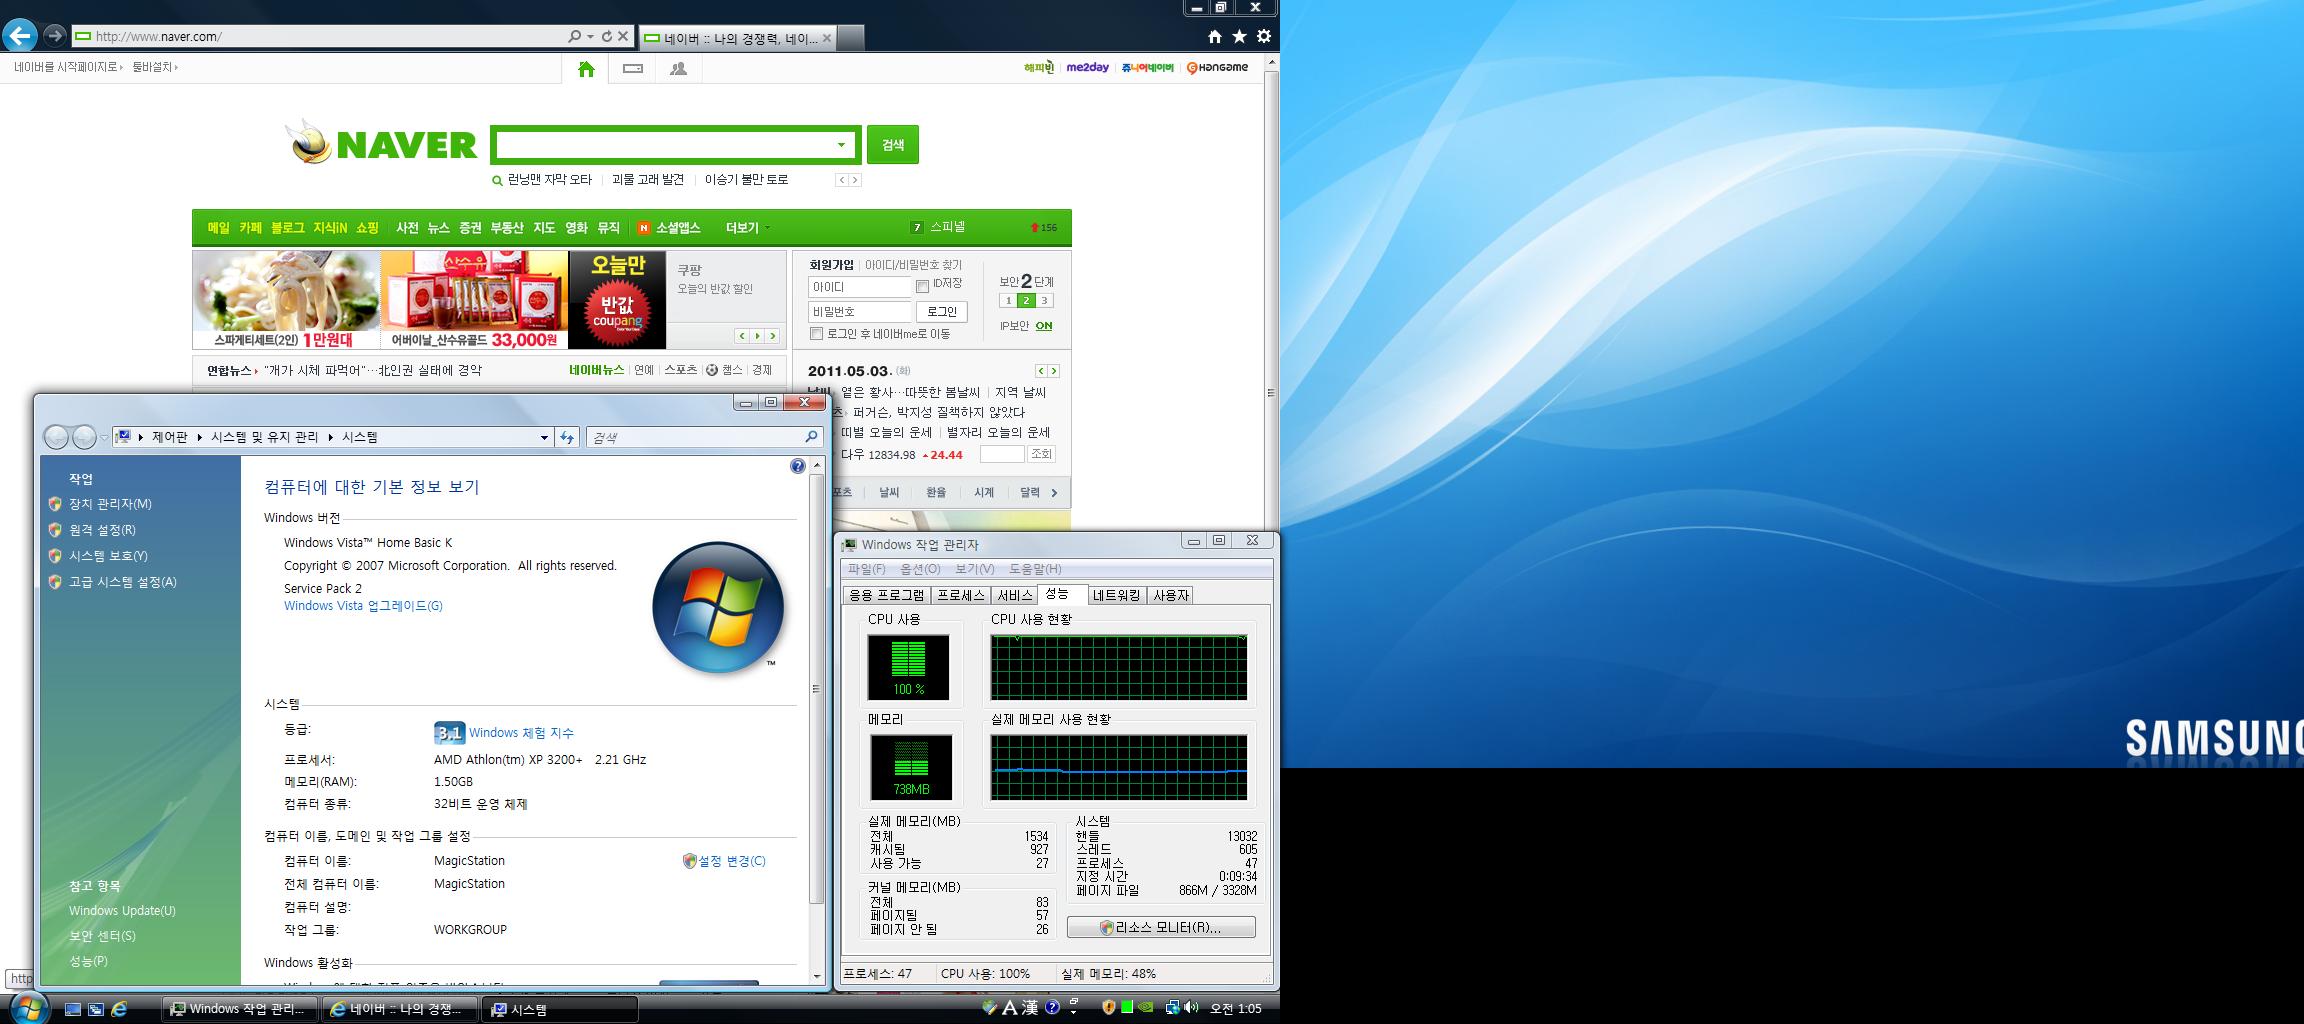Click Internet Explorer quick launch icon
This screenshot has width=2304, height=1024.
click(x=119, y=1009)
